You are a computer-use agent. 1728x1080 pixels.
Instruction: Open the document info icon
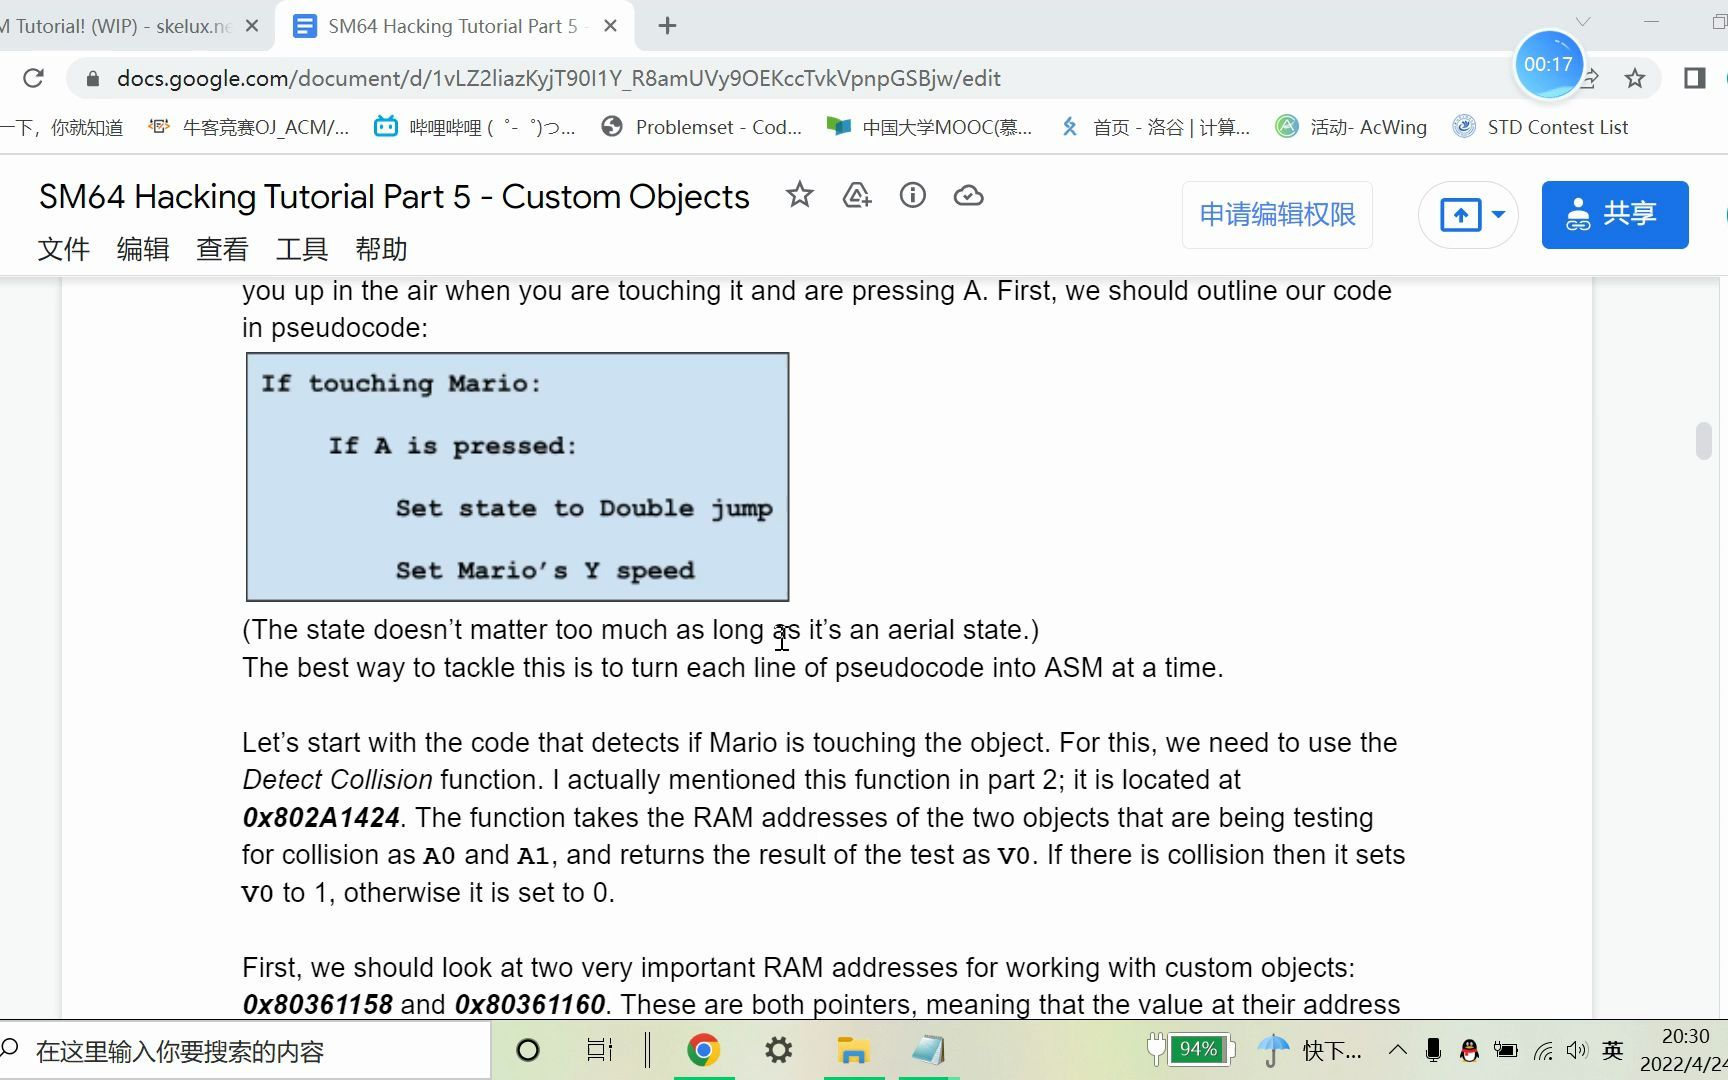912,195
